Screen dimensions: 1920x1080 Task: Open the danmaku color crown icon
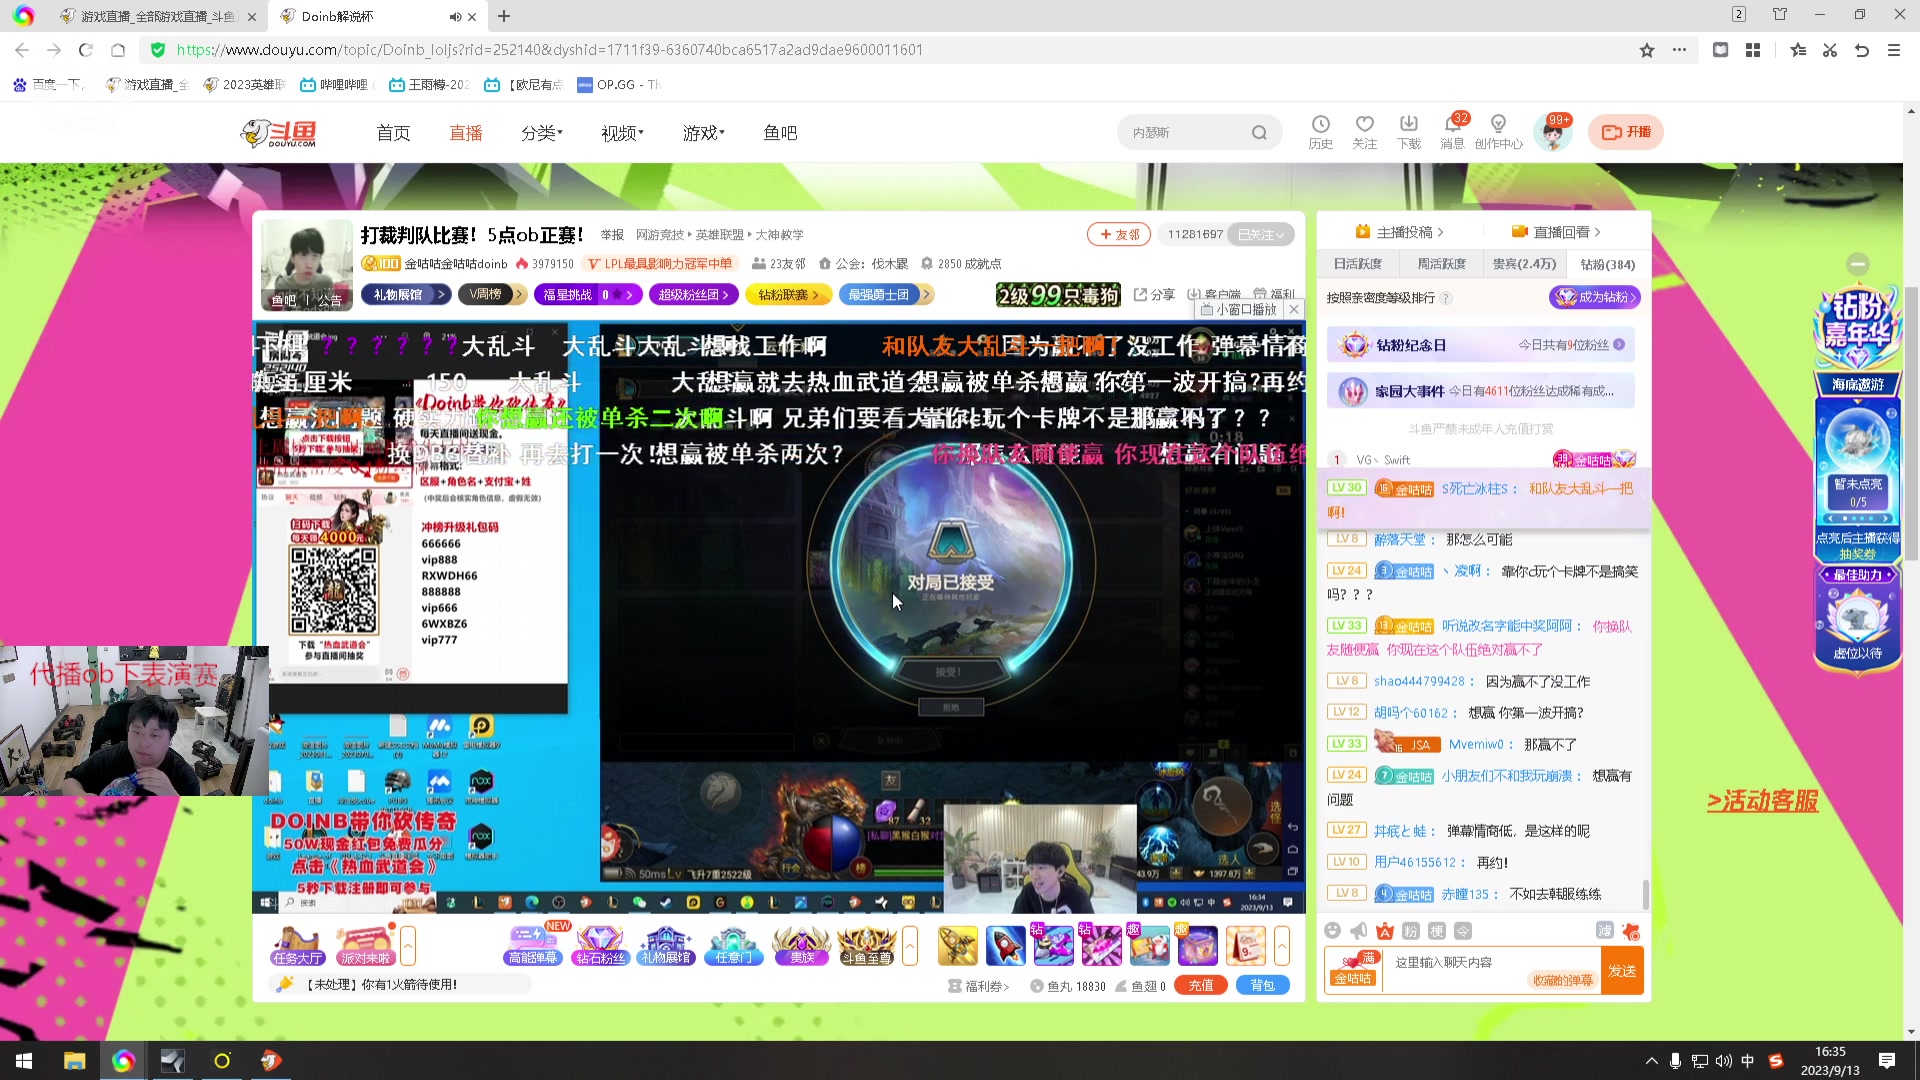click(x=1384, y=931)
